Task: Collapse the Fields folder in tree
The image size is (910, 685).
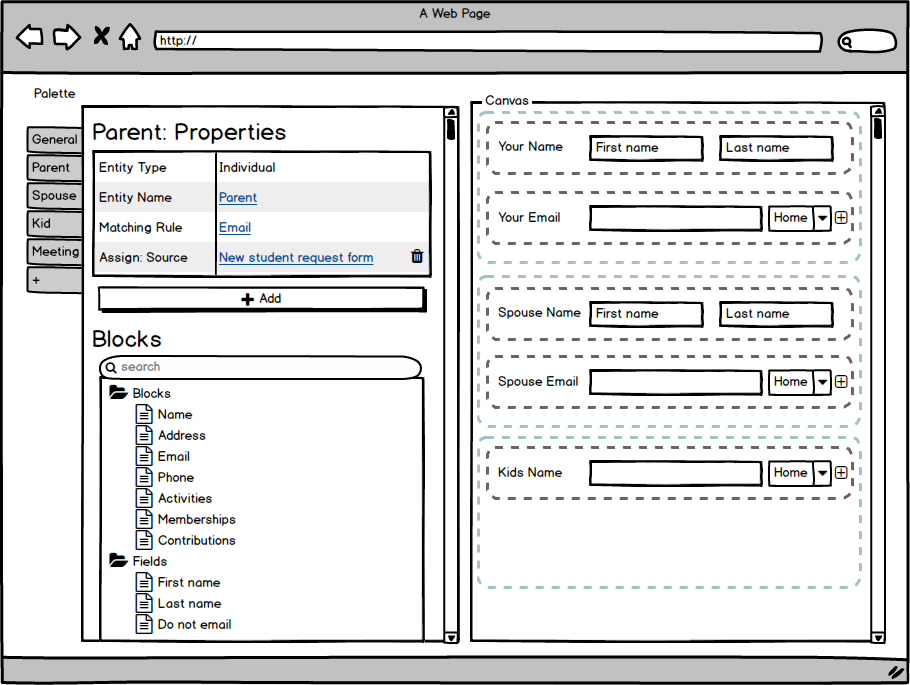Action: [x=118, y=561]
